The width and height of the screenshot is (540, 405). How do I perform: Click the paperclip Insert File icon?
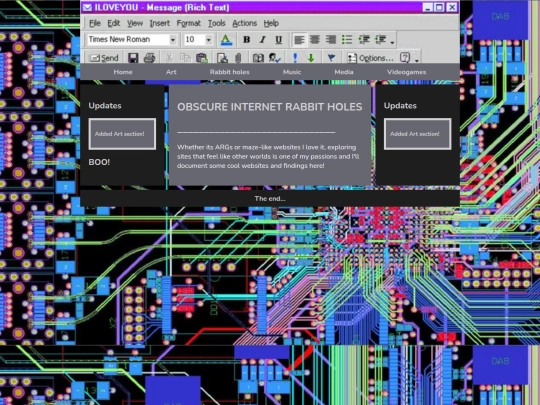pos(238,58)
